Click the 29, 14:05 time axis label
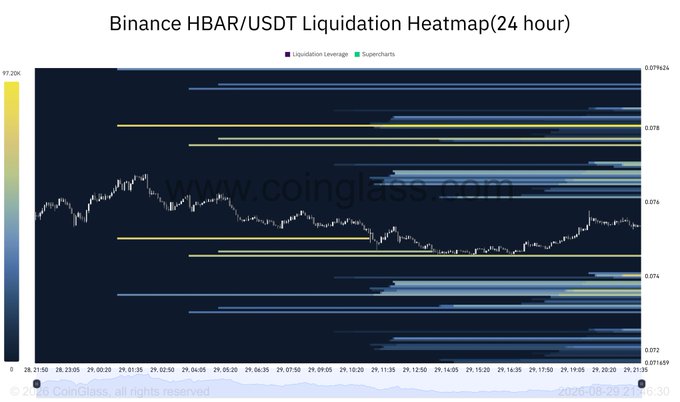680x402 pixels. tap(446, 370)
